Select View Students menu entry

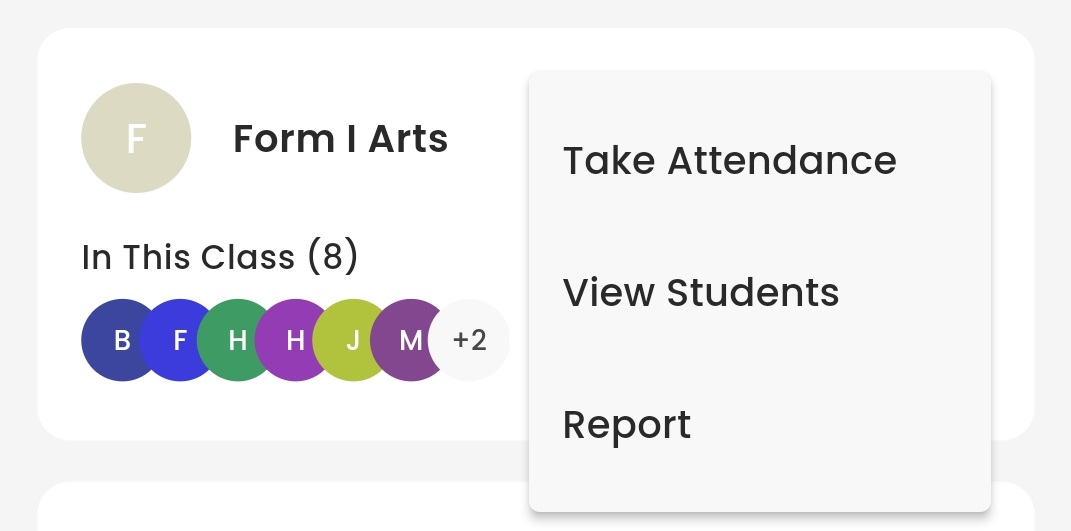pos(701,293)
